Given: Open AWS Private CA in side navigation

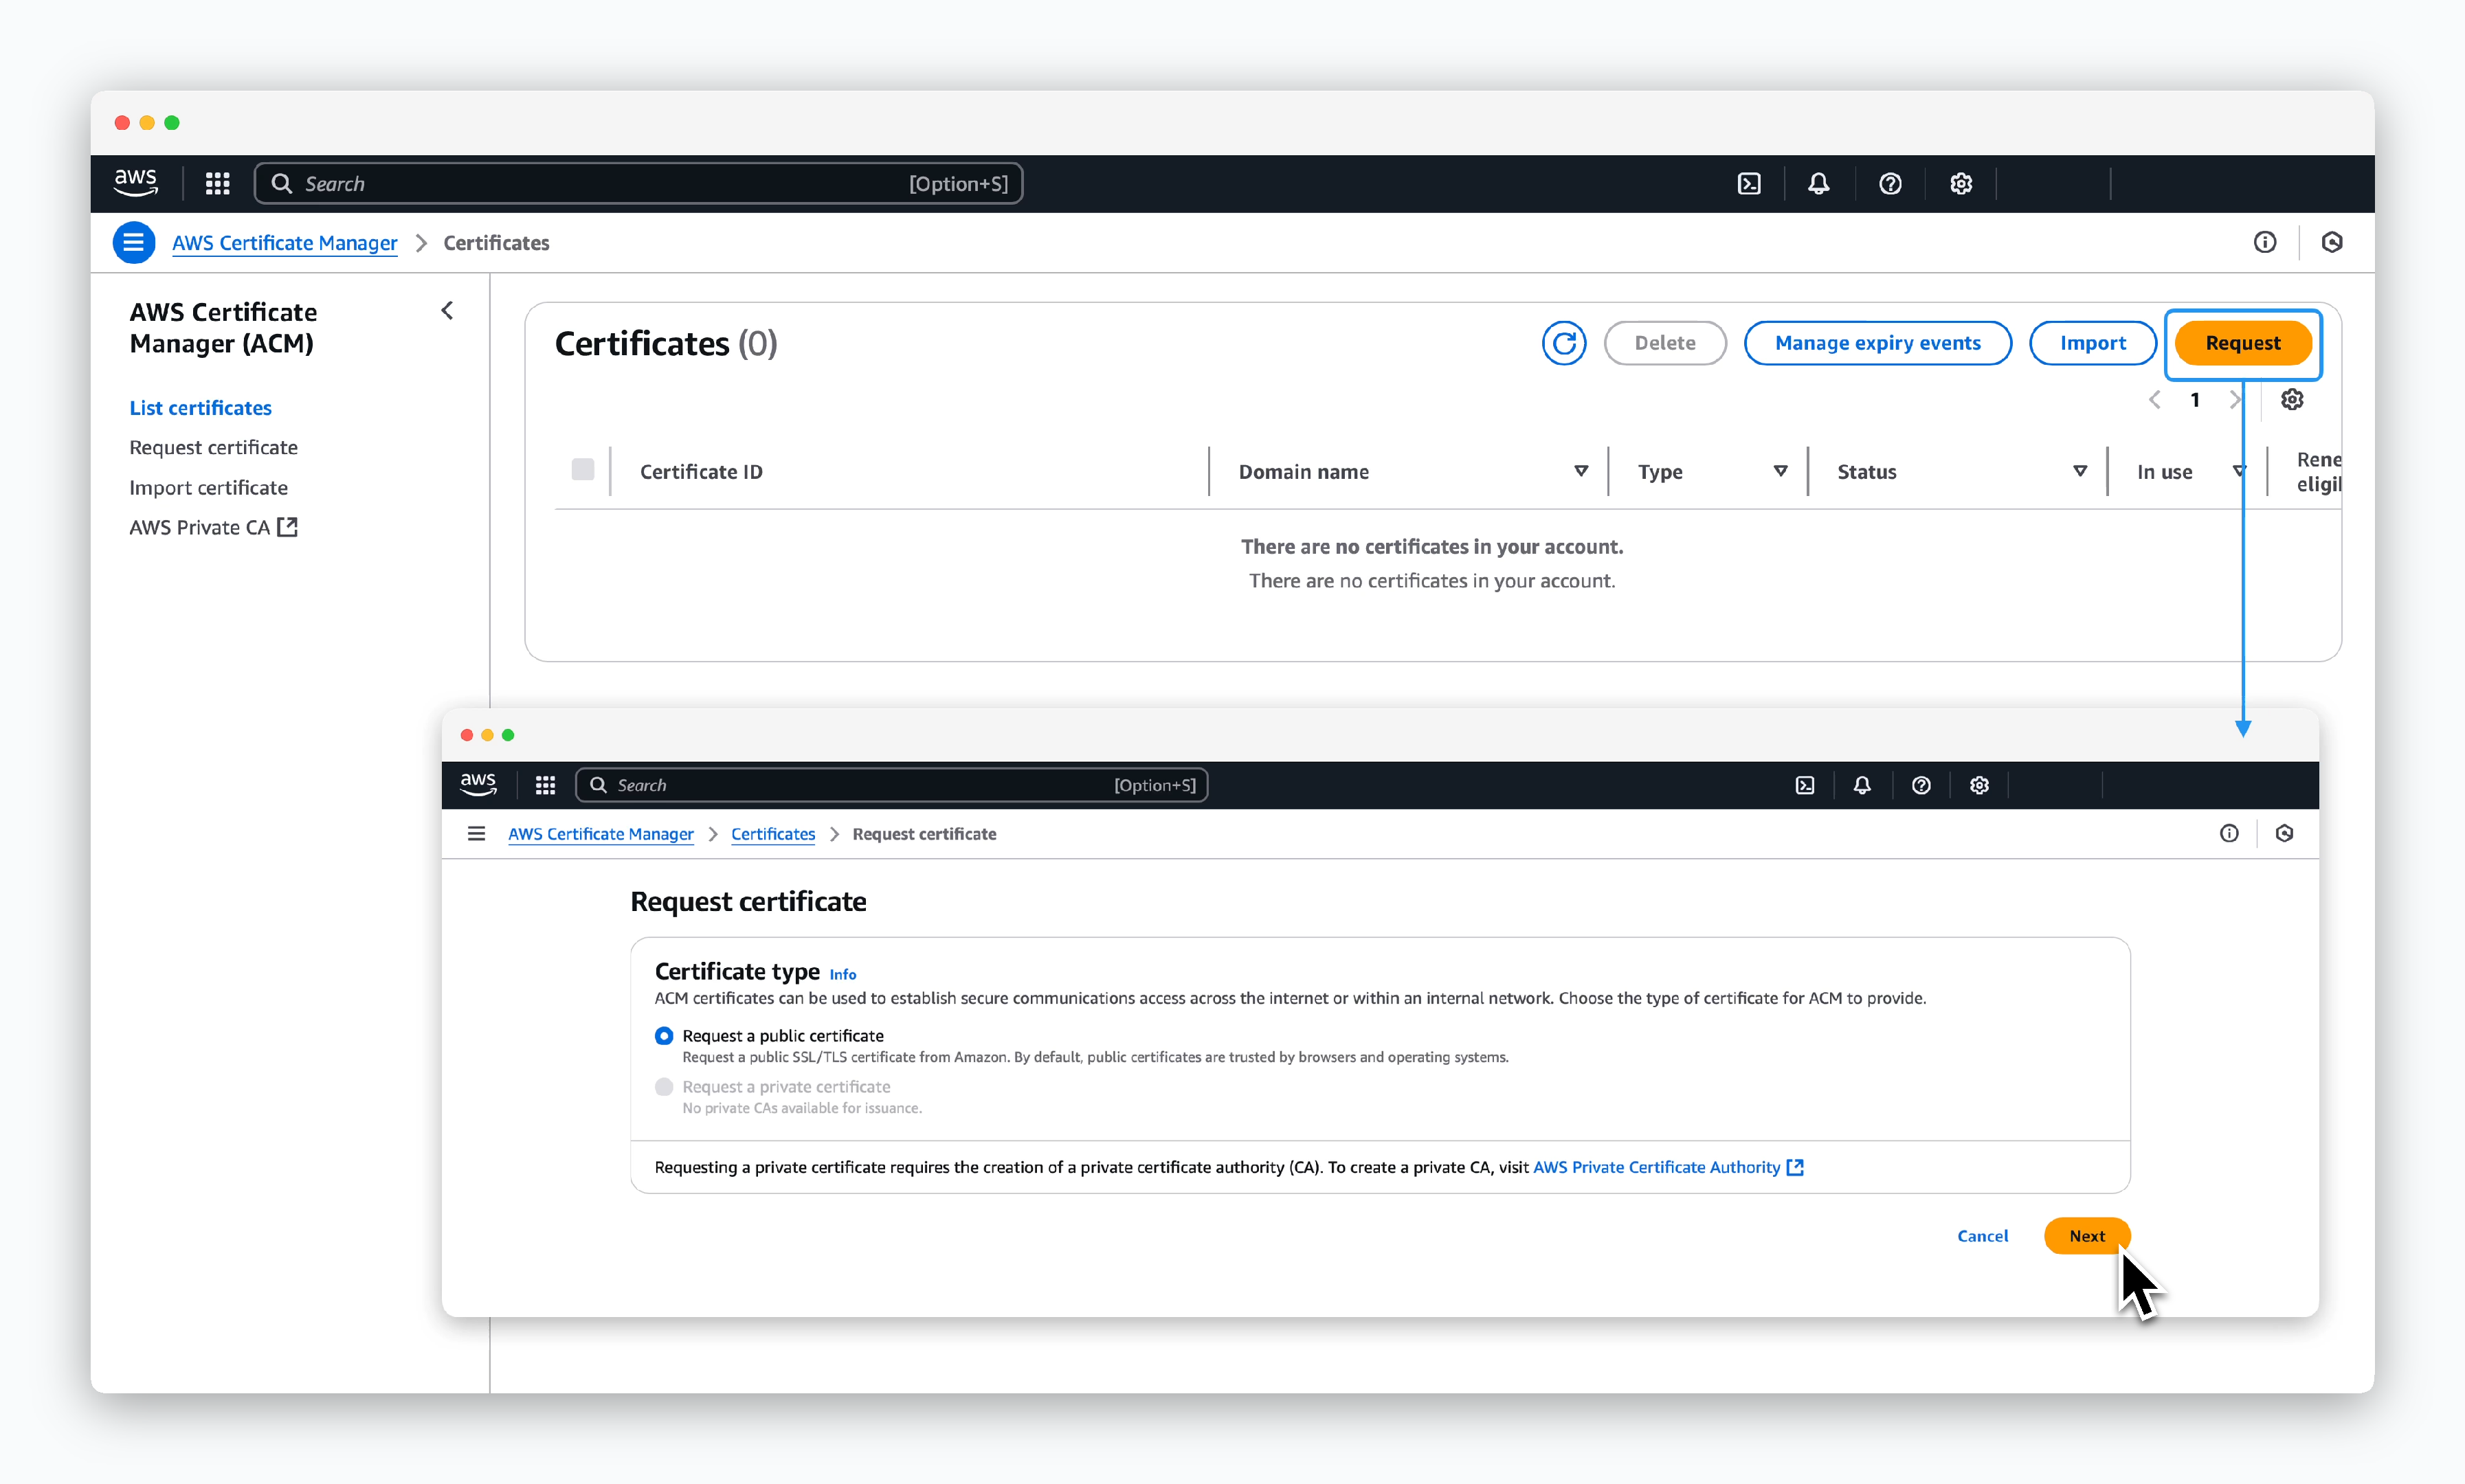Looking at the screenshot, I should (213, 527).
